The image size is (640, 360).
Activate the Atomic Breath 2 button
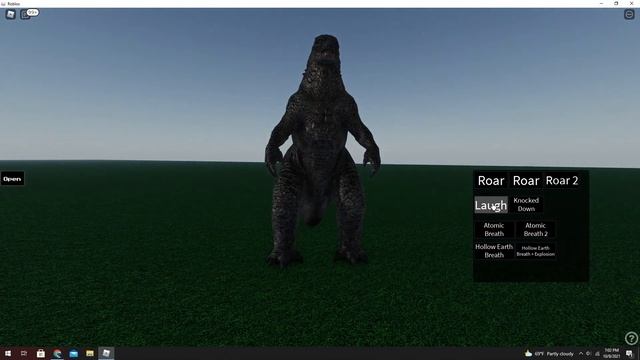(x=536, y=229)
